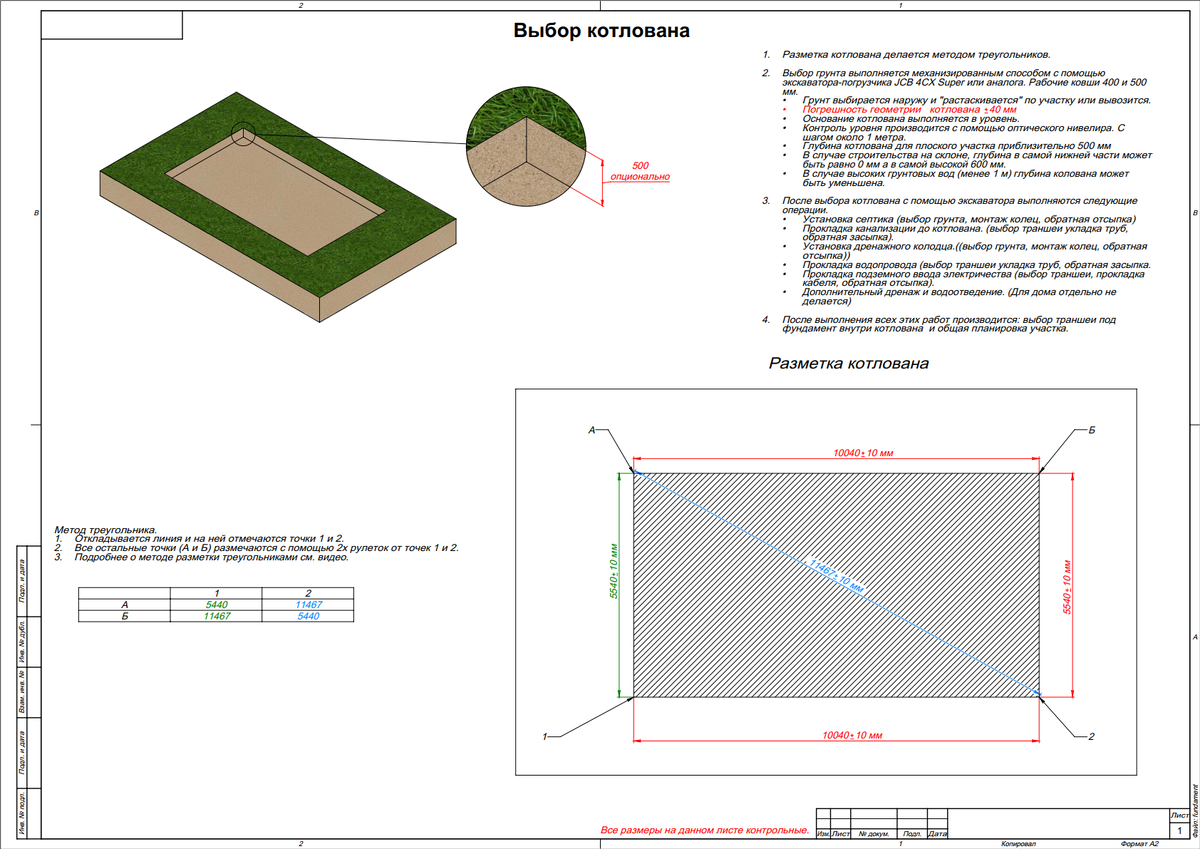Click the hatched pit rectangle in the layout
Screen dimensions: 1200x849
(x=836, y=584)
